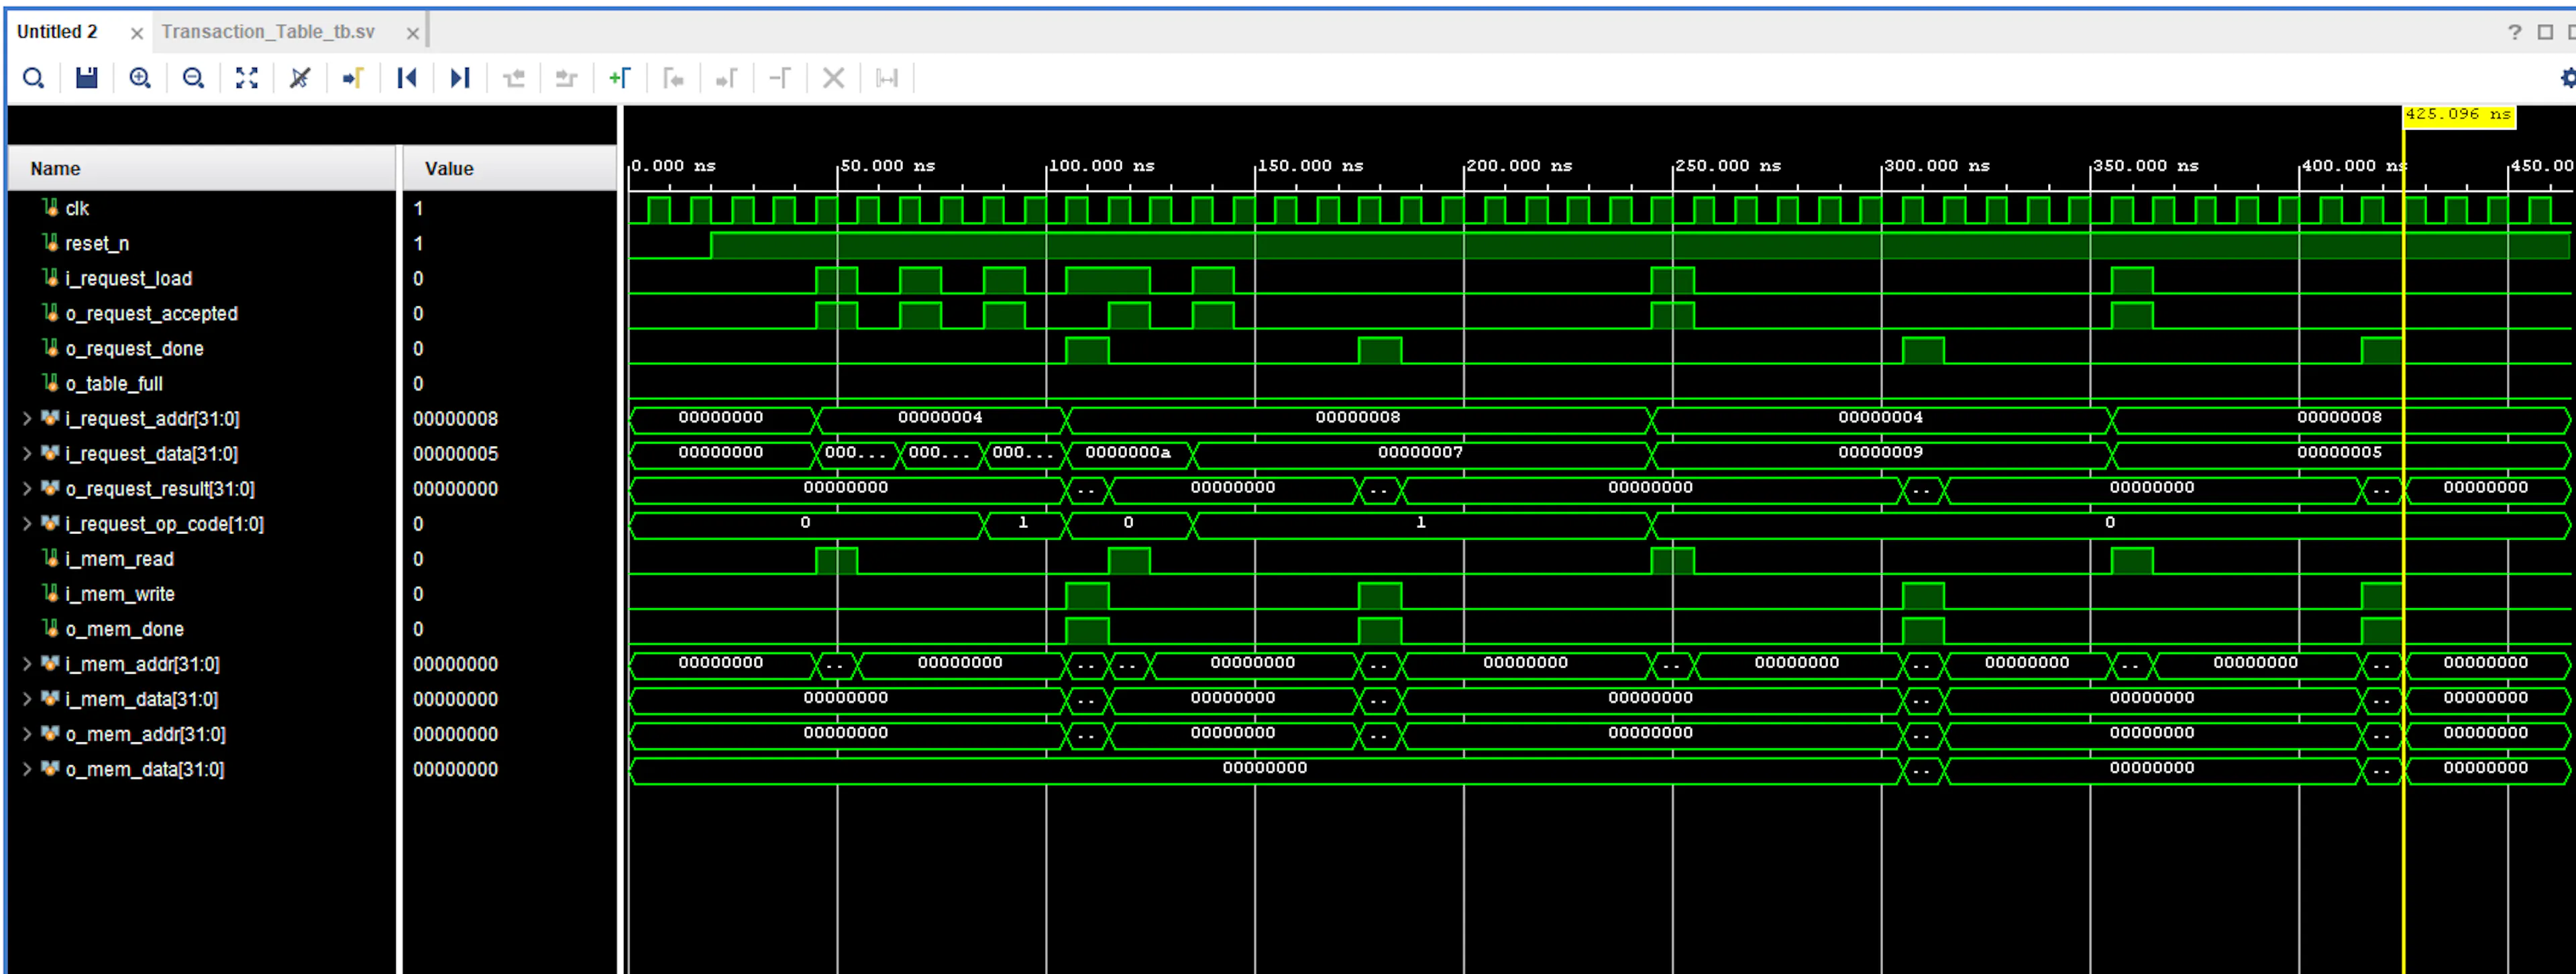Save the waveform configuration

[87, 78]
